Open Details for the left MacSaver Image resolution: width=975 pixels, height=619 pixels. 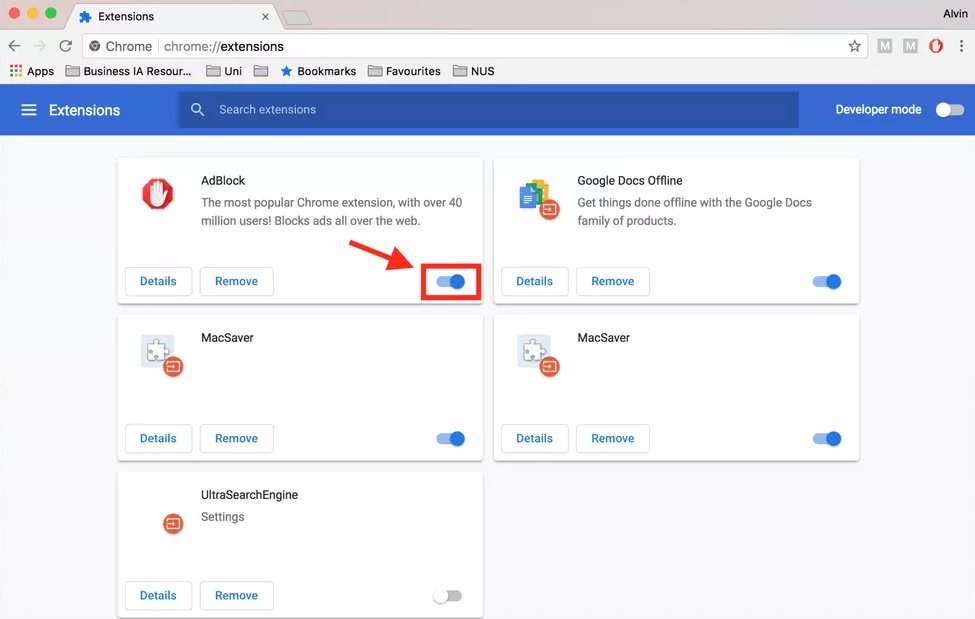(x=158, y=439)
